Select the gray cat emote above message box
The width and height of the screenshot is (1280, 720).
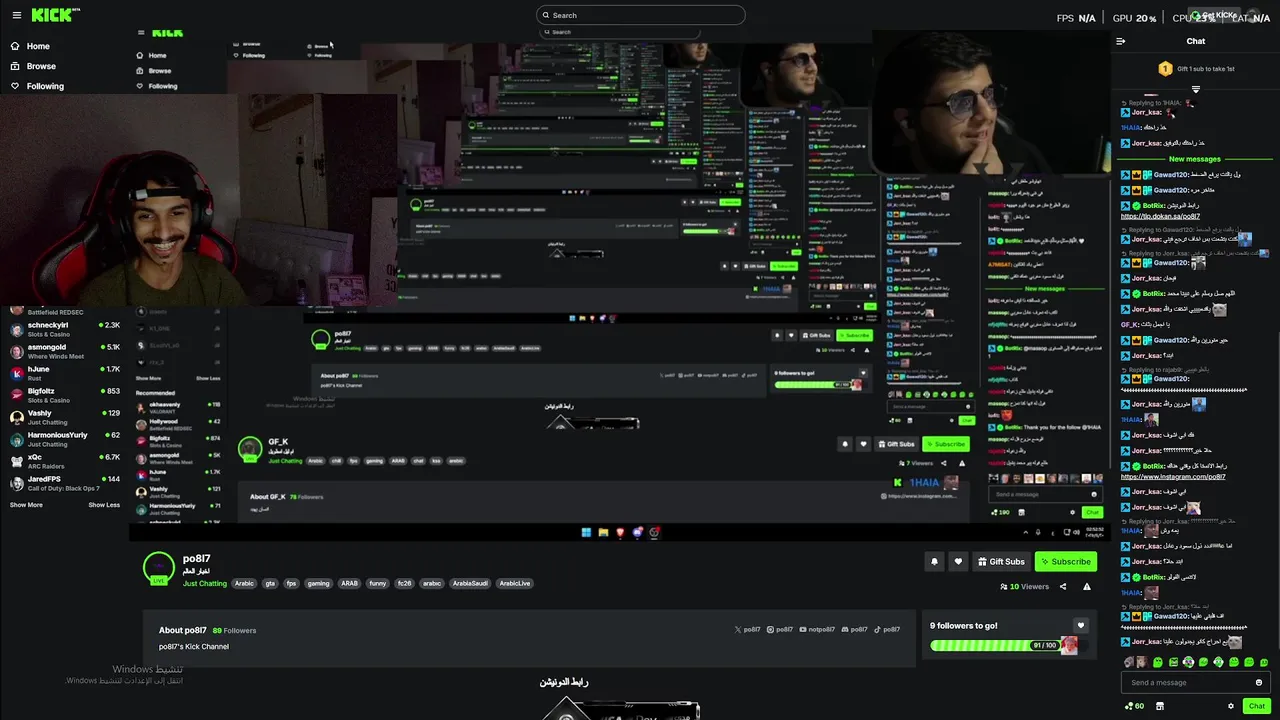[x=1129, y=662]
